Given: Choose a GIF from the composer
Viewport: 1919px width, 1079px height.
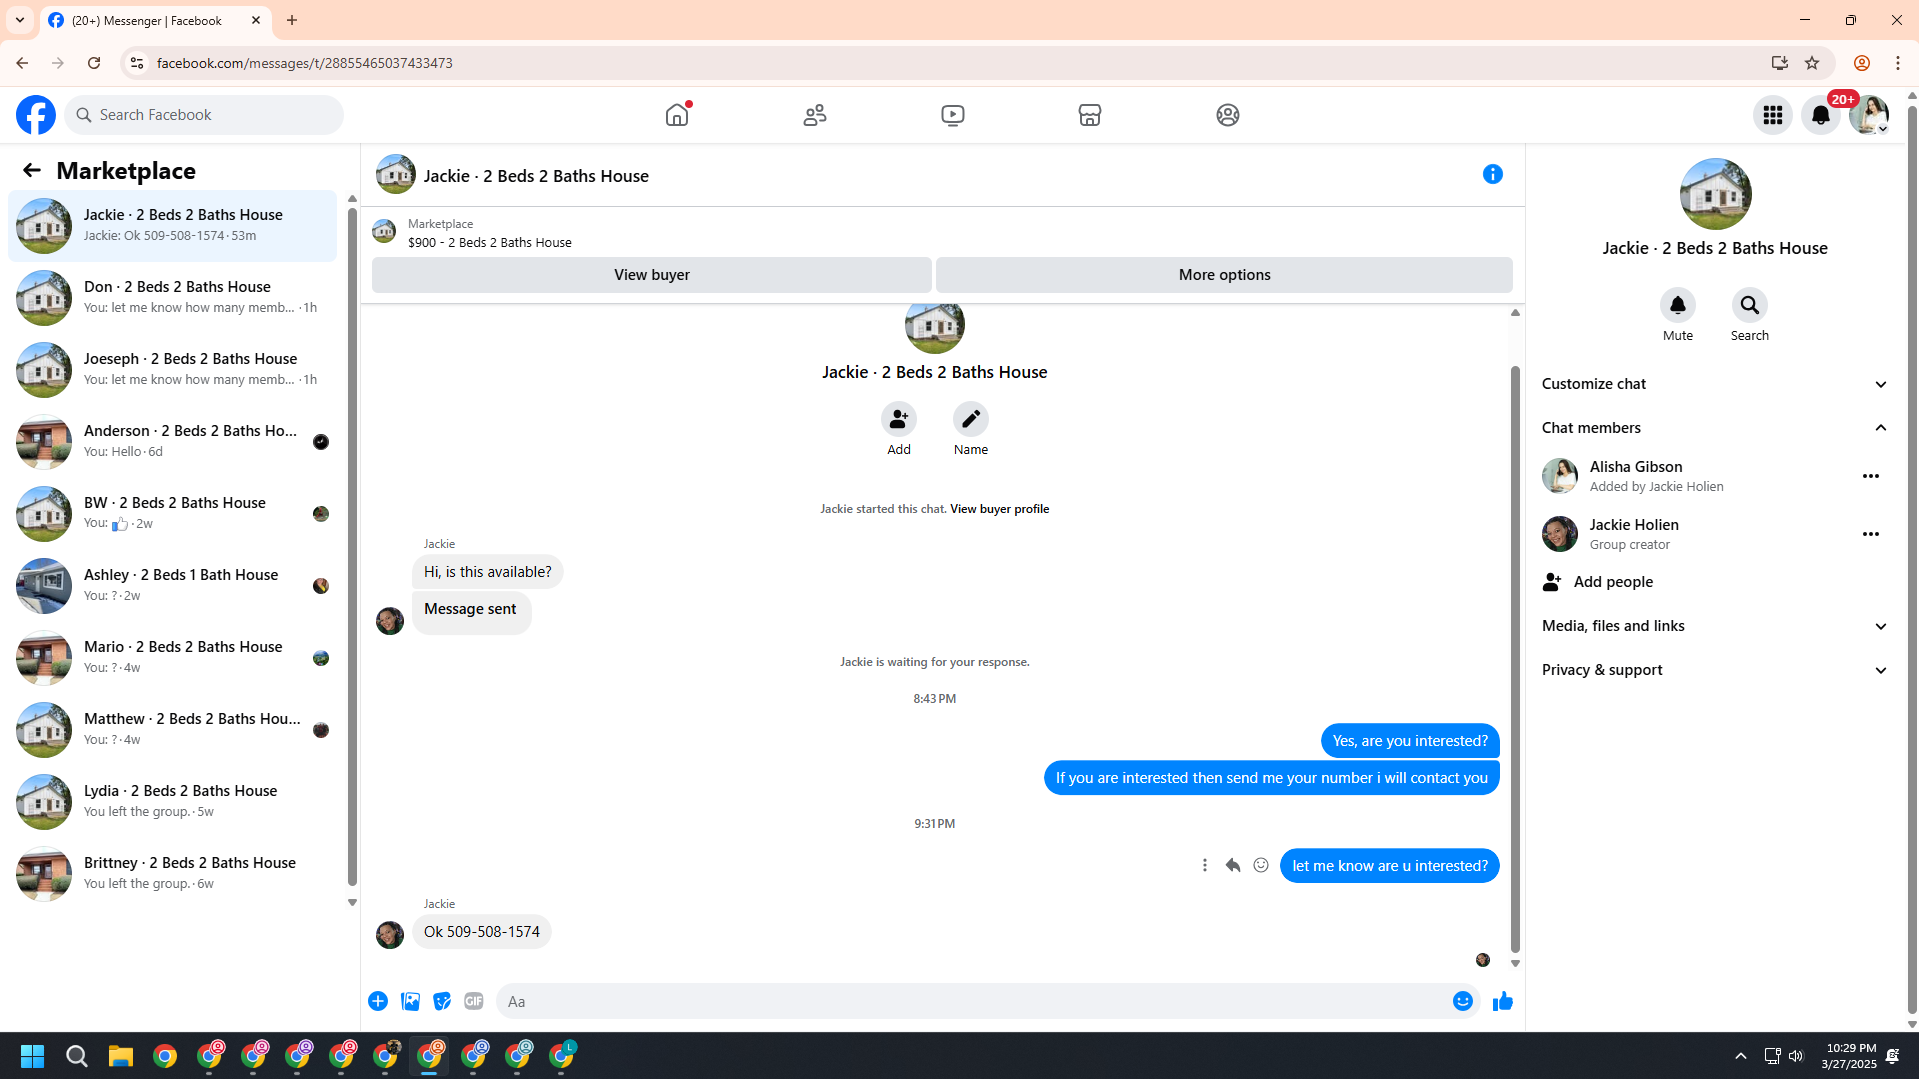Looking at the screenshot, I should click(474, 1001).
